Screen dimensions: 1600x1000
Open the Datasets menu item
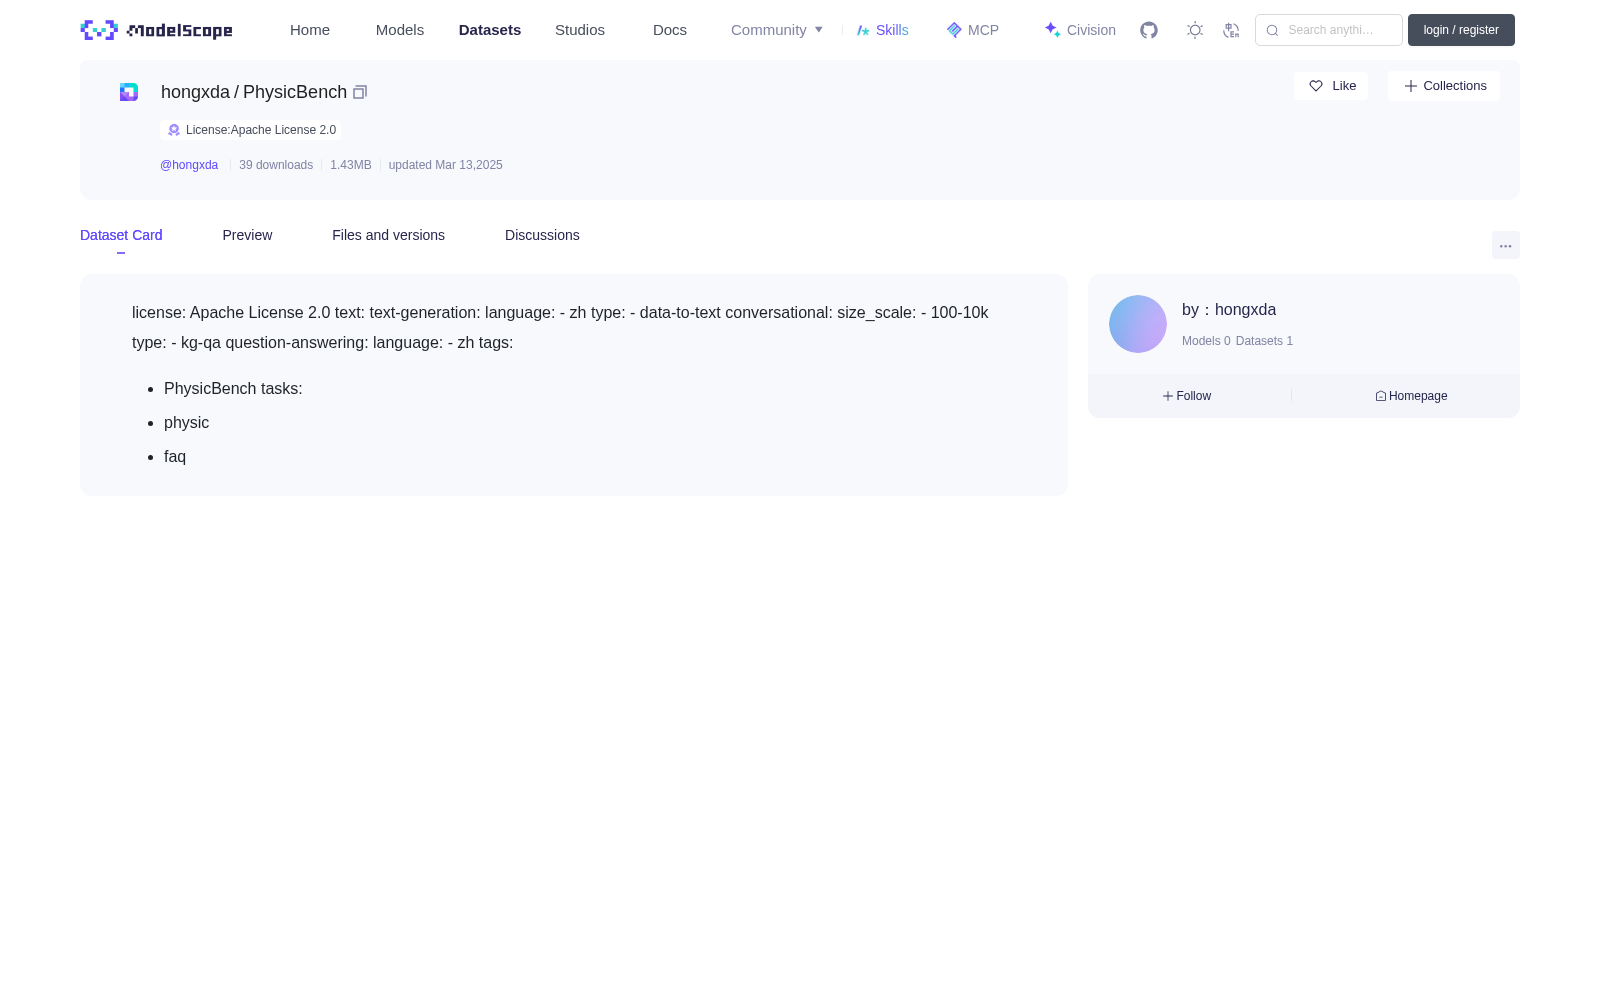pos(490,30)
